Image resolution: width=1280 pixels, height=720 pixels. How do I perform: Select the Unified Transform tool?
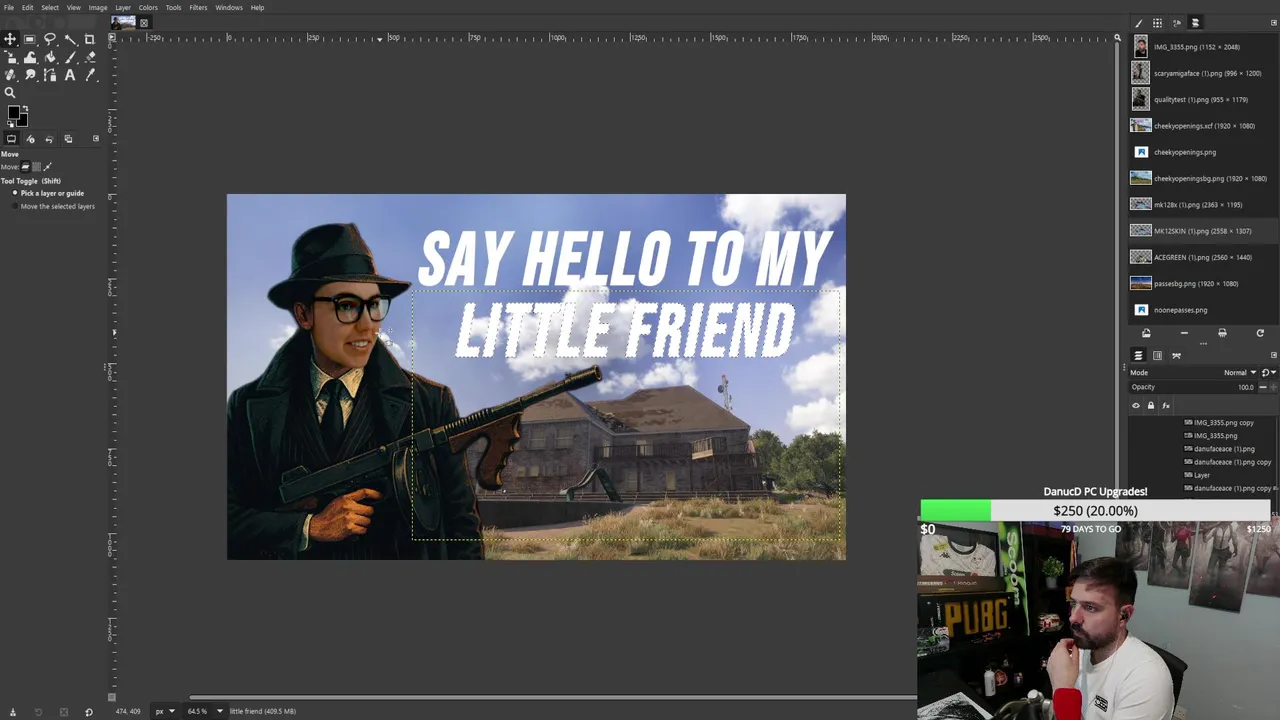pyautogui.click(x=10, y=57)
